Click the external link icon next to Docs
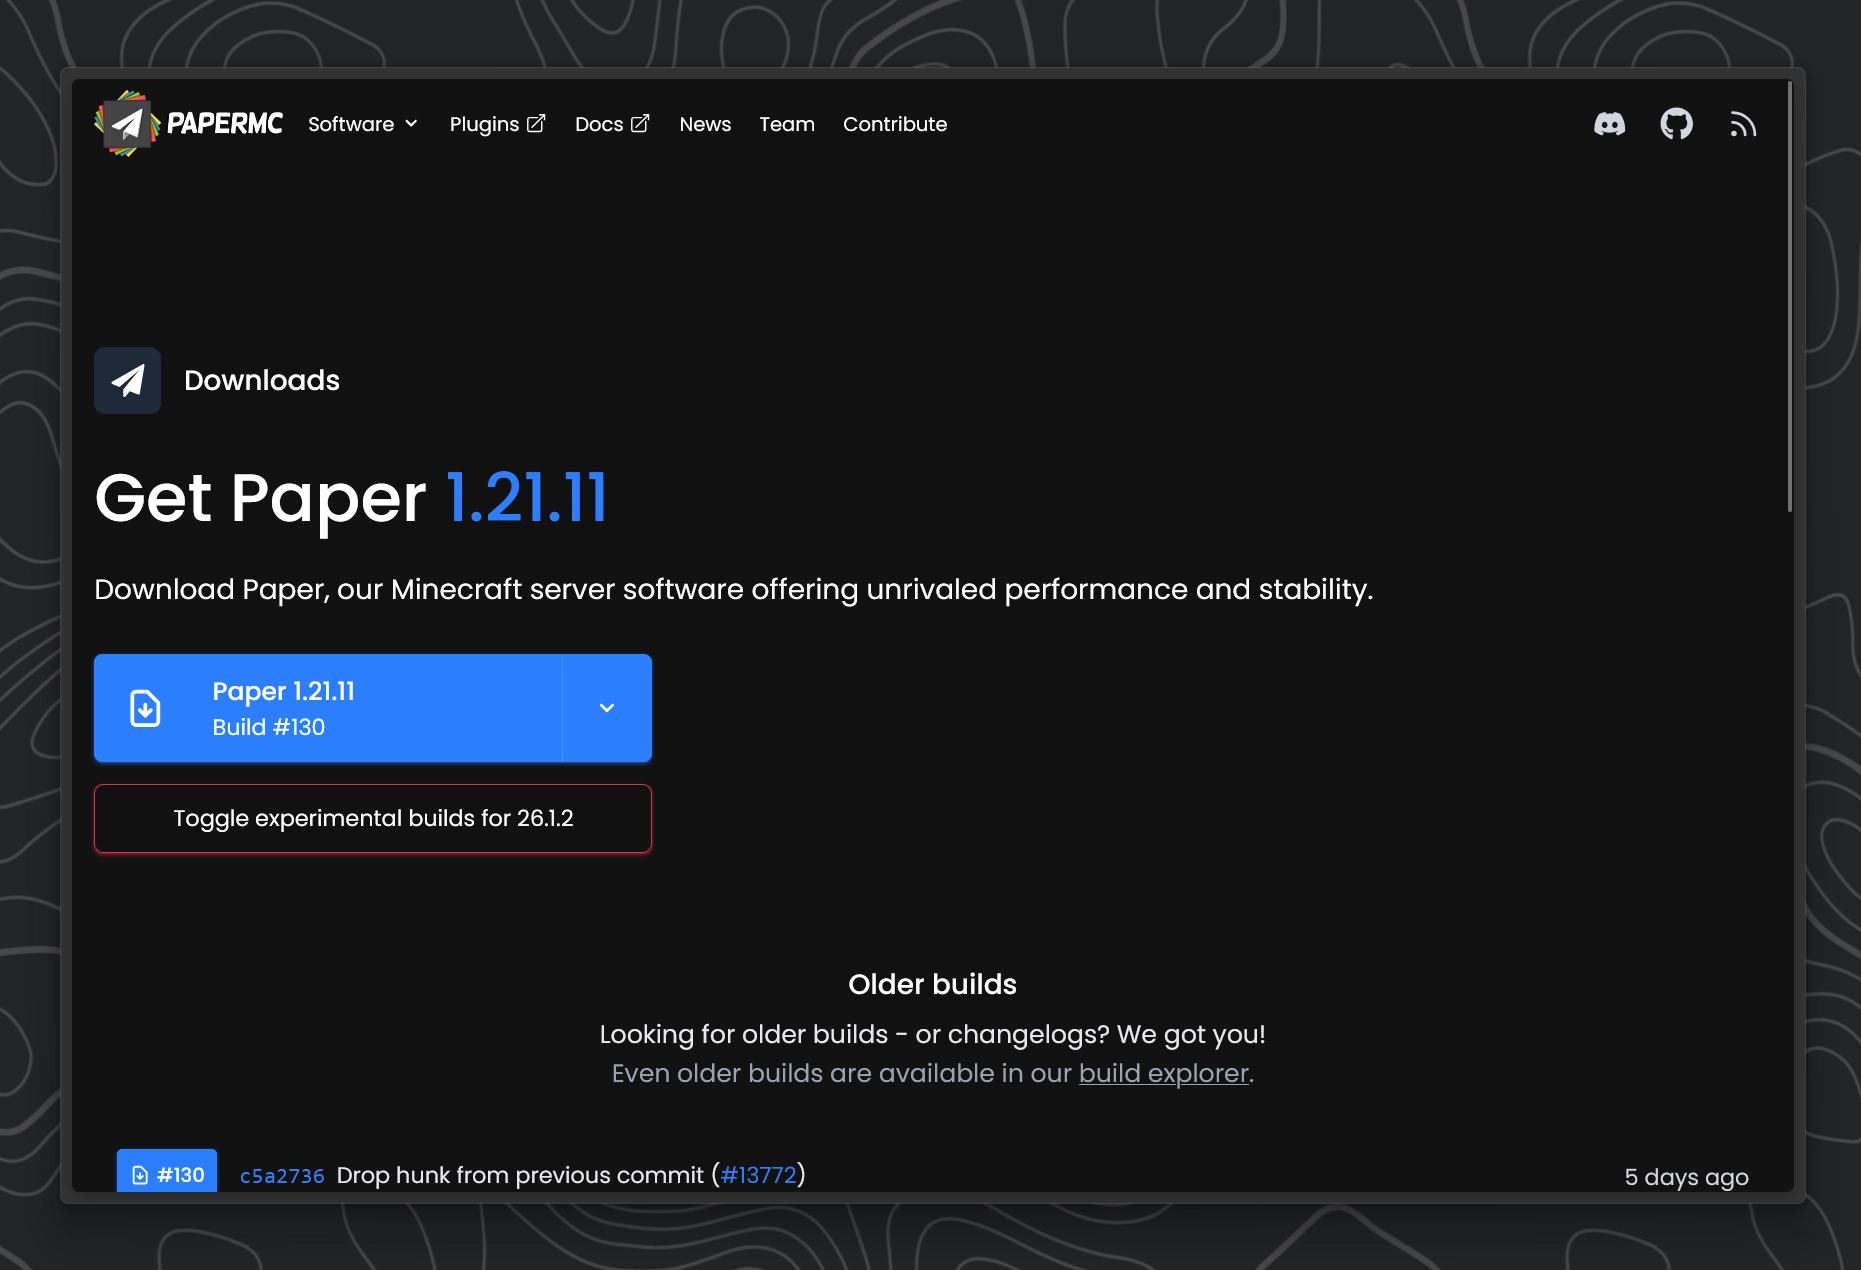 640,122
